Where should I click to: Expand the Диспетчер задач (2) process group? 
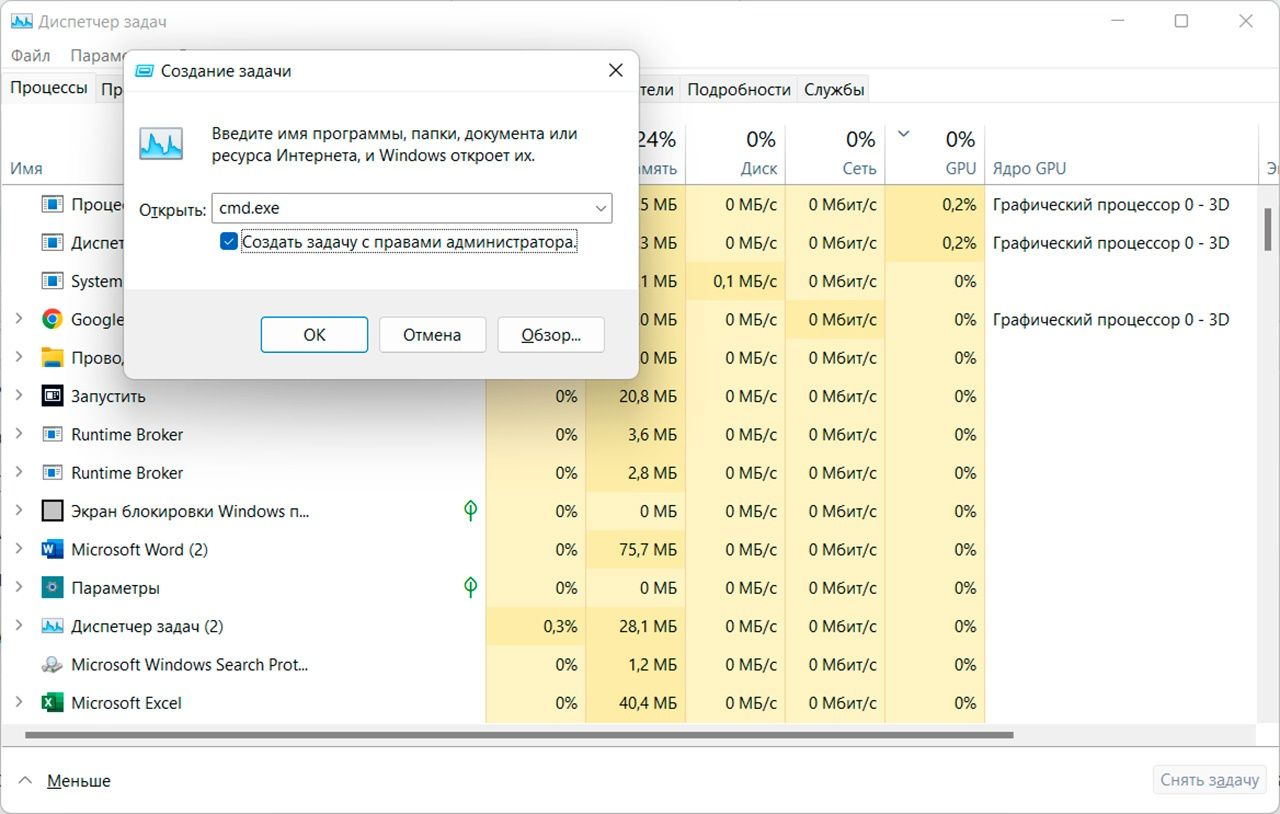(x=18, y=626)
